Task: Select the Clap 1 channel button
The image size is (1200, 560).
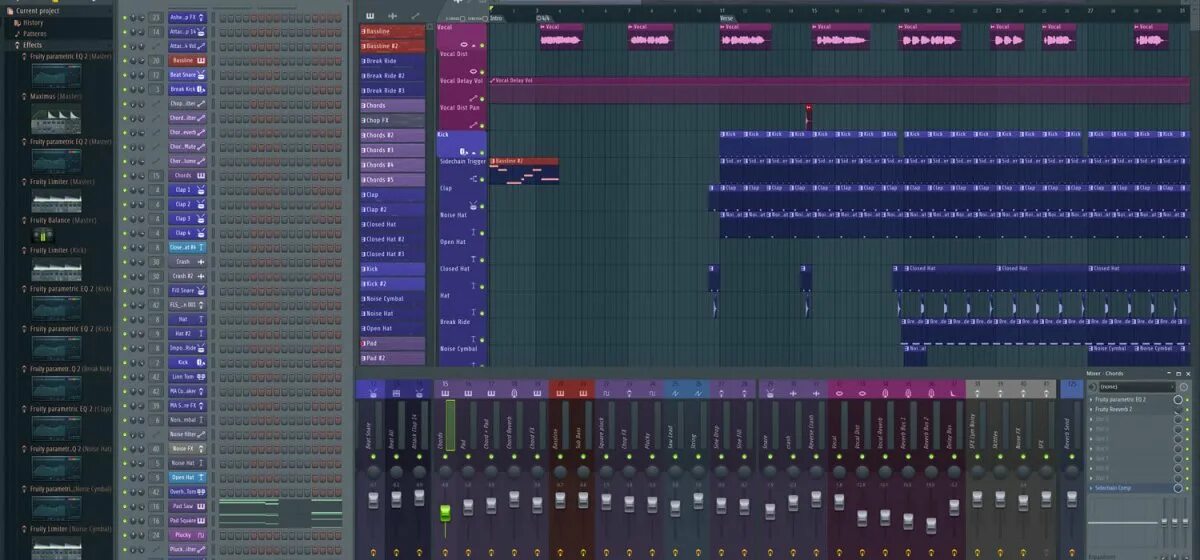Action: [x=187, y=189]
